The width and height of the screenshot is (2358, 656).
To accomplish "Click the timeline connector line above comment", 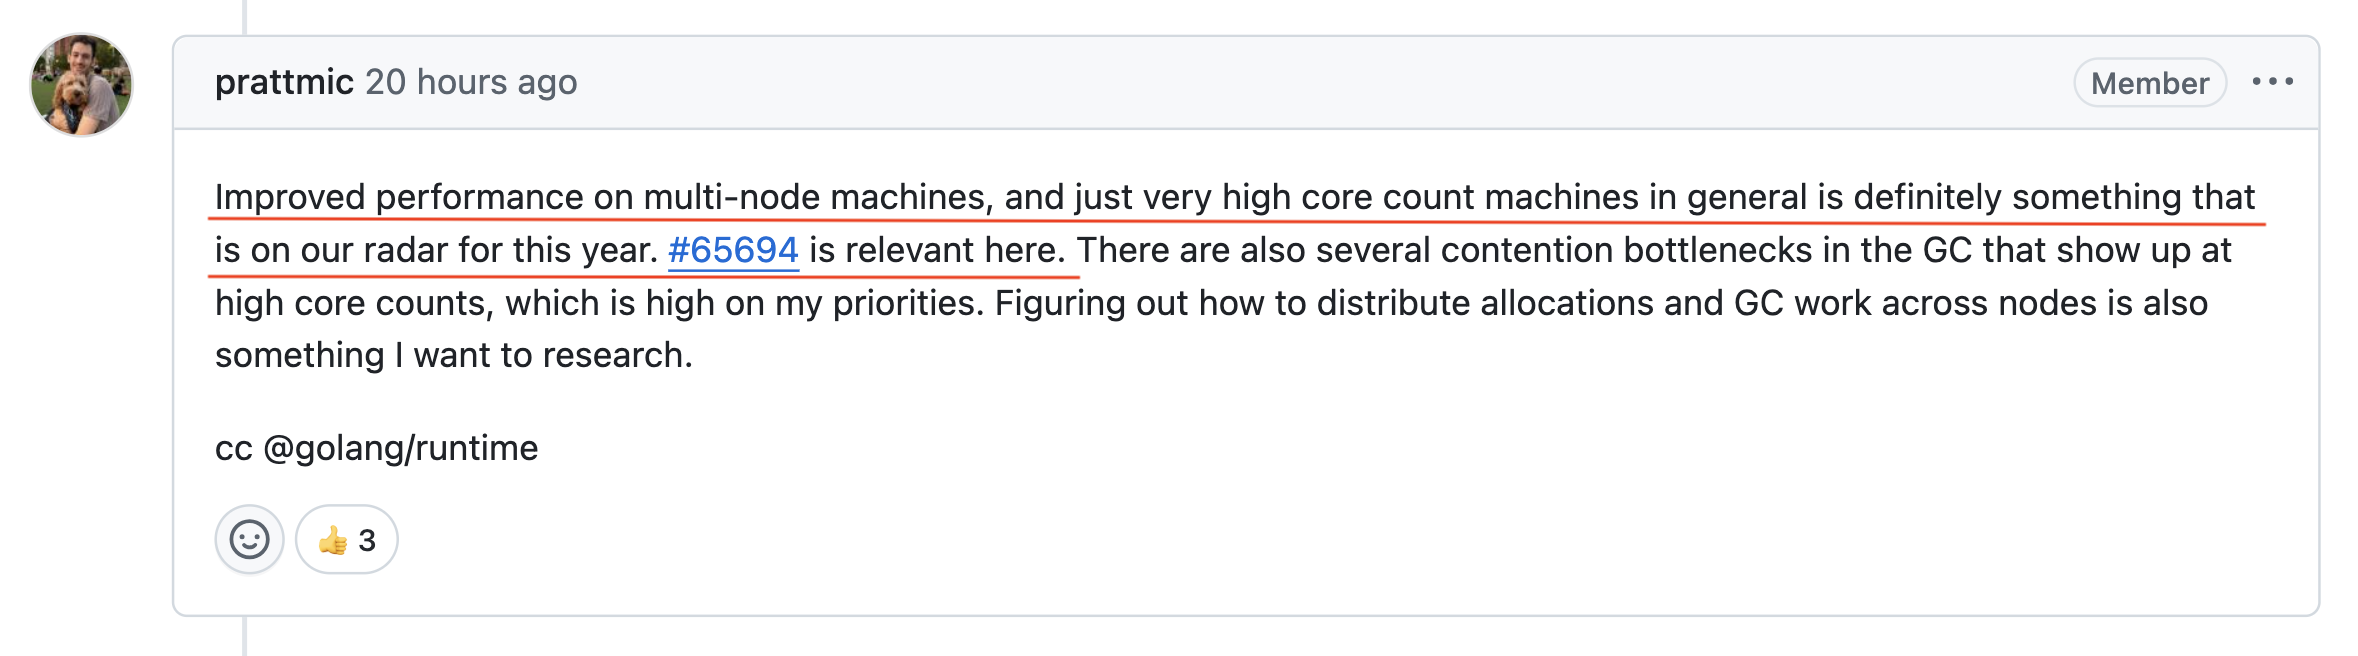I will tap(245, 16).
